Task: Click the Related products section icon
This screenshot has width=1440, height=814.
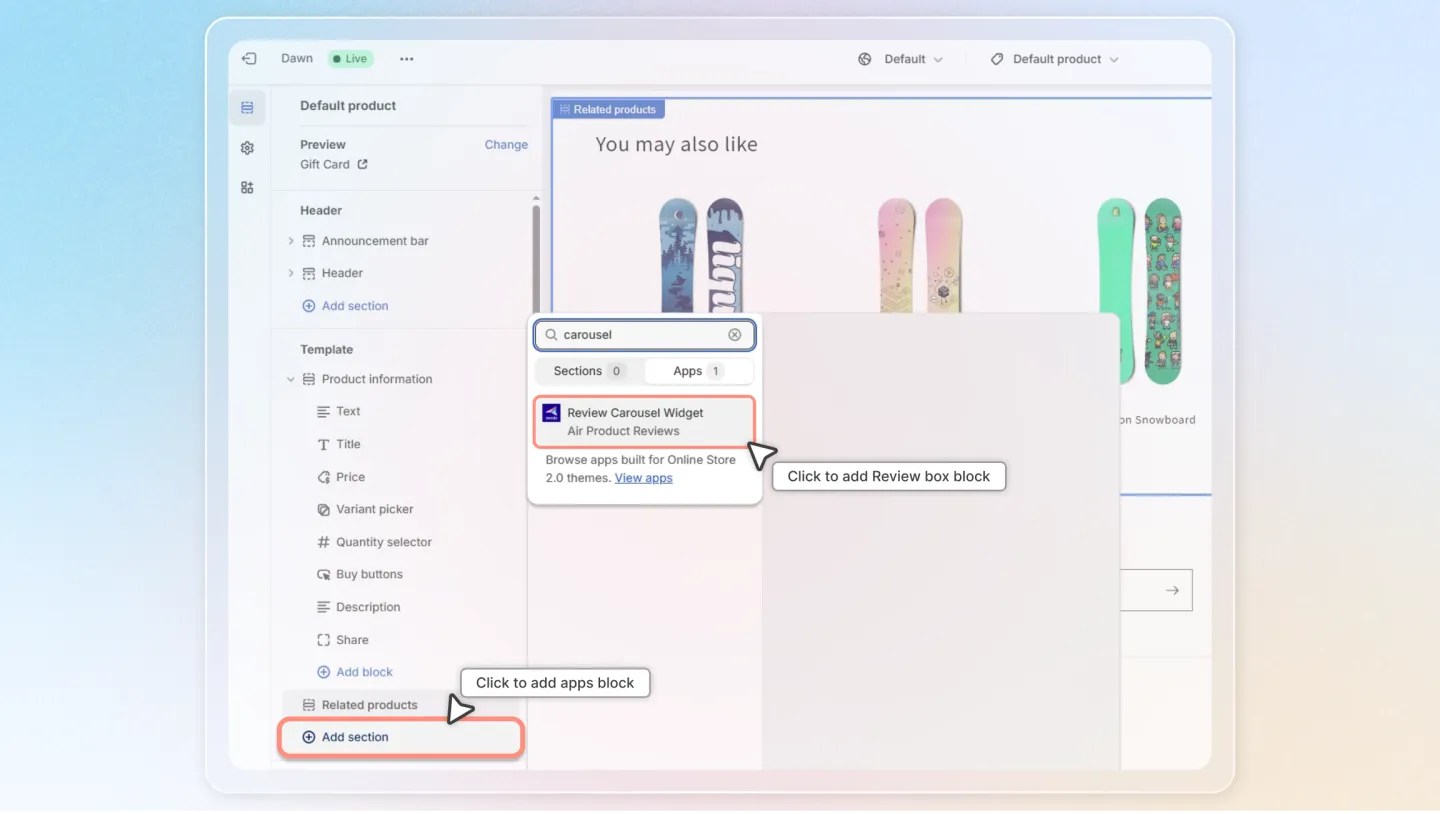Action: pos(309,705)
